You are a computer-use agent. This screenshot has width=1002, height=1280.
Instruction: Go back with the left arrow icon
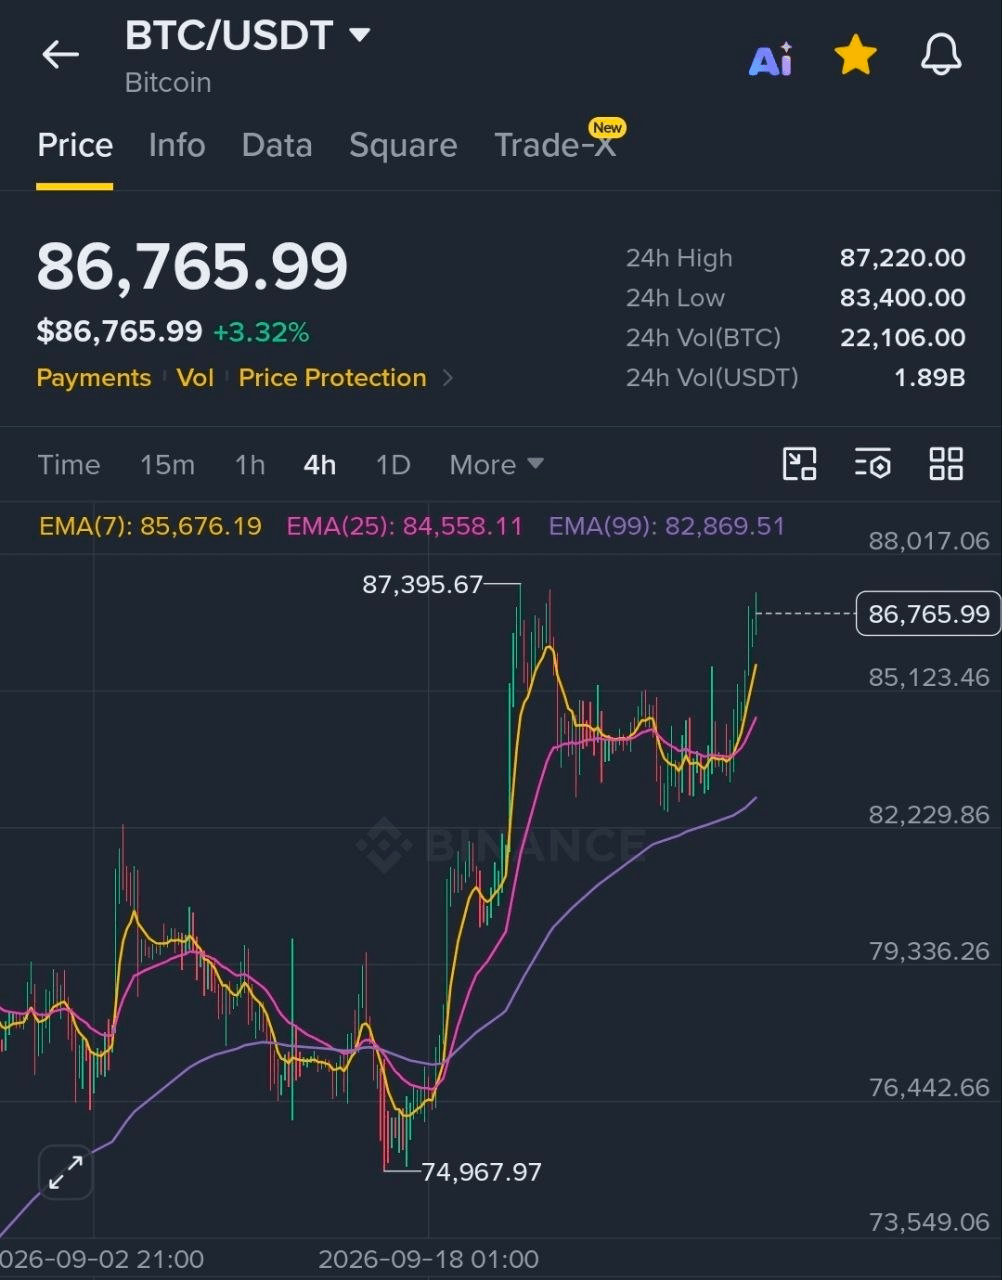tap(60, 55)
